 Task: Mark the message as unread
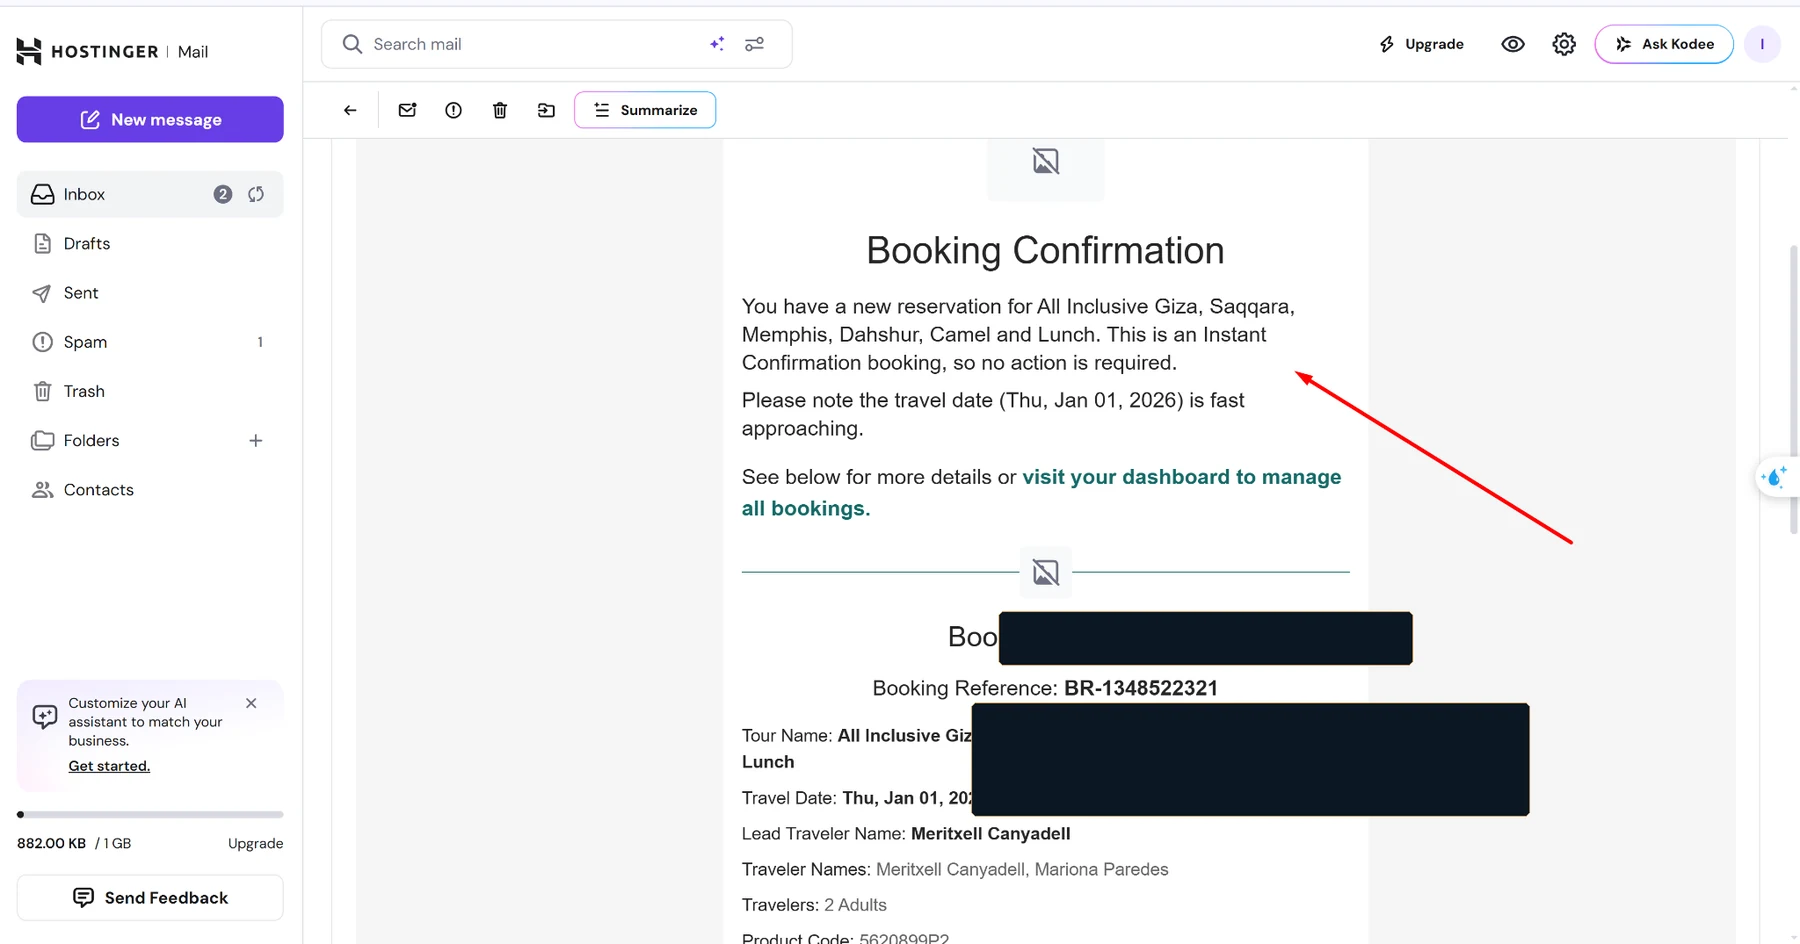tap(407, 110)
